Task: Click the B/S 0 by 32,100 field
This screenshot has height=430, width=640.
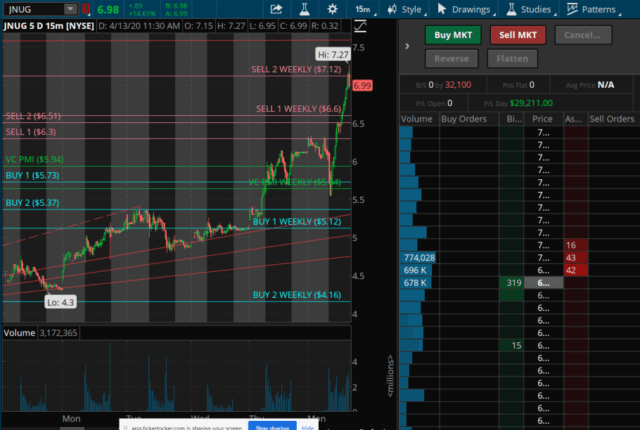Action: click(x=443, y=85)
